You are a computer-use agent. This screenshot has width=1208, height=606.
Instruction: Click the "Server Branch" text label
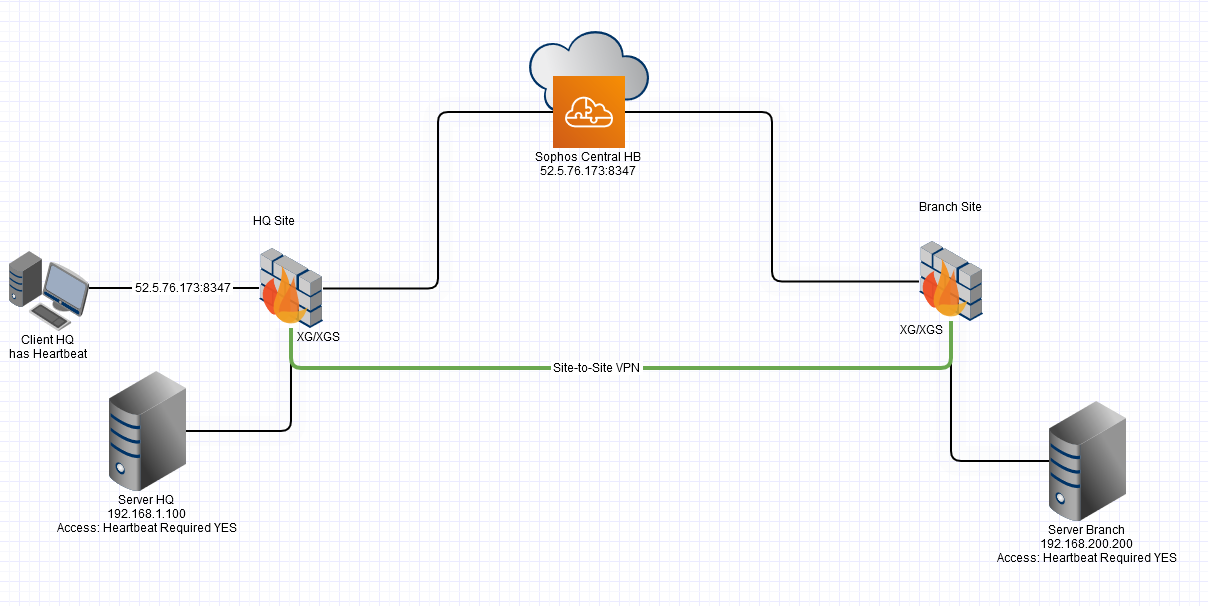click(1087, 530)
